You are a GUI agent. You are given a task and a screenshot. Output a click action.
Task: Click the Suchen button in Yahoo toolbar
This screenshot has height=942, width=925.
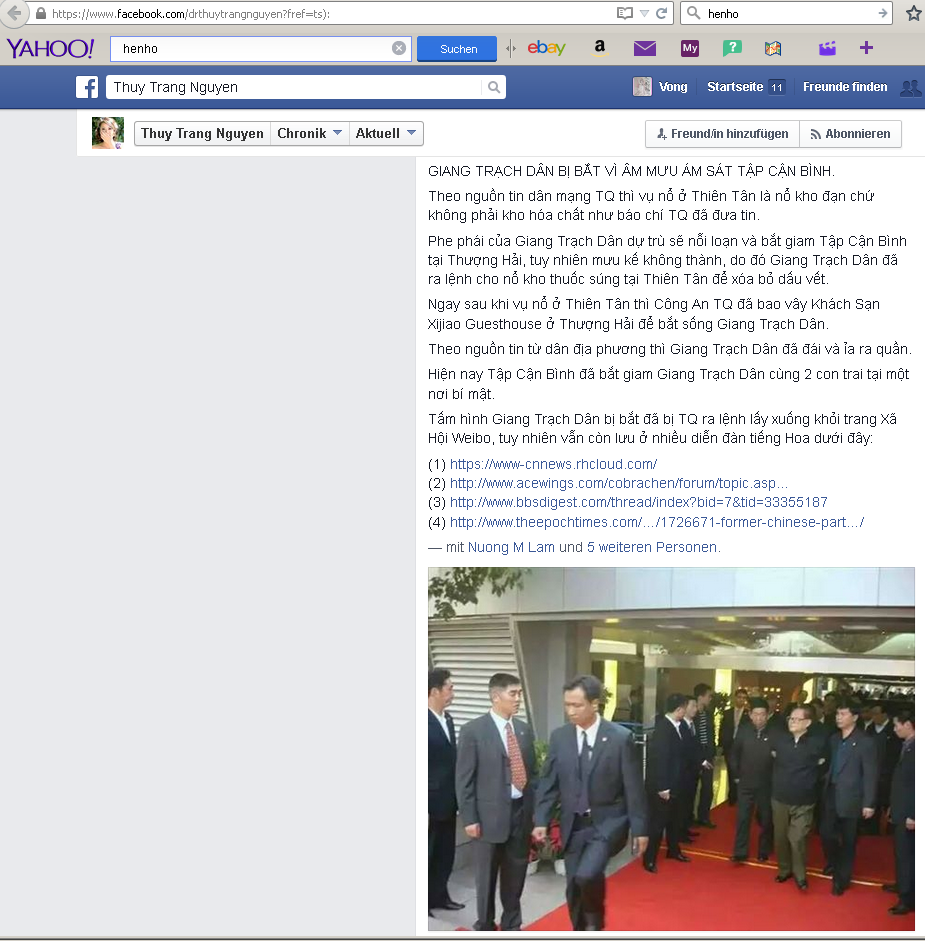click(457, 49)
